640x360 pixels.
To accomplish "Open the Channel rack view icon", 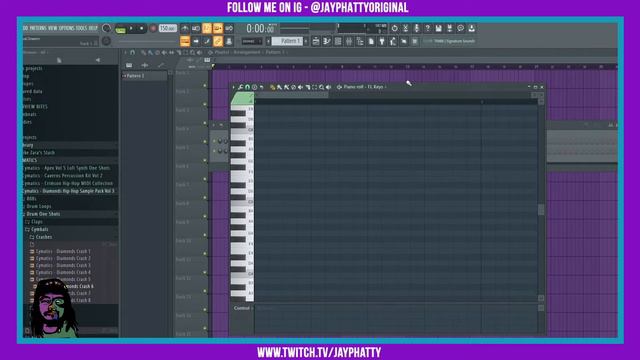I will (x=338, y=41).
